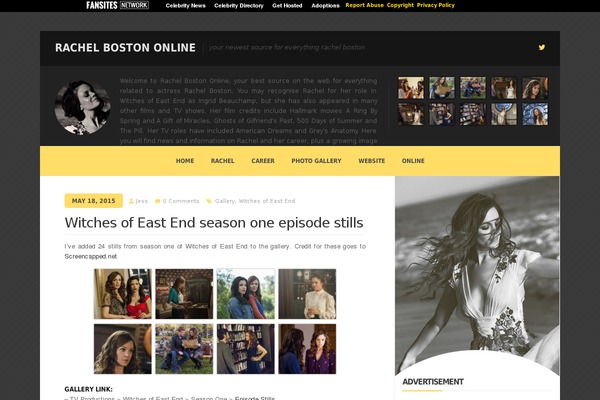Open post still of woman in purple top
This screenshot has height=400, width=600.
(x=307, y=349)
